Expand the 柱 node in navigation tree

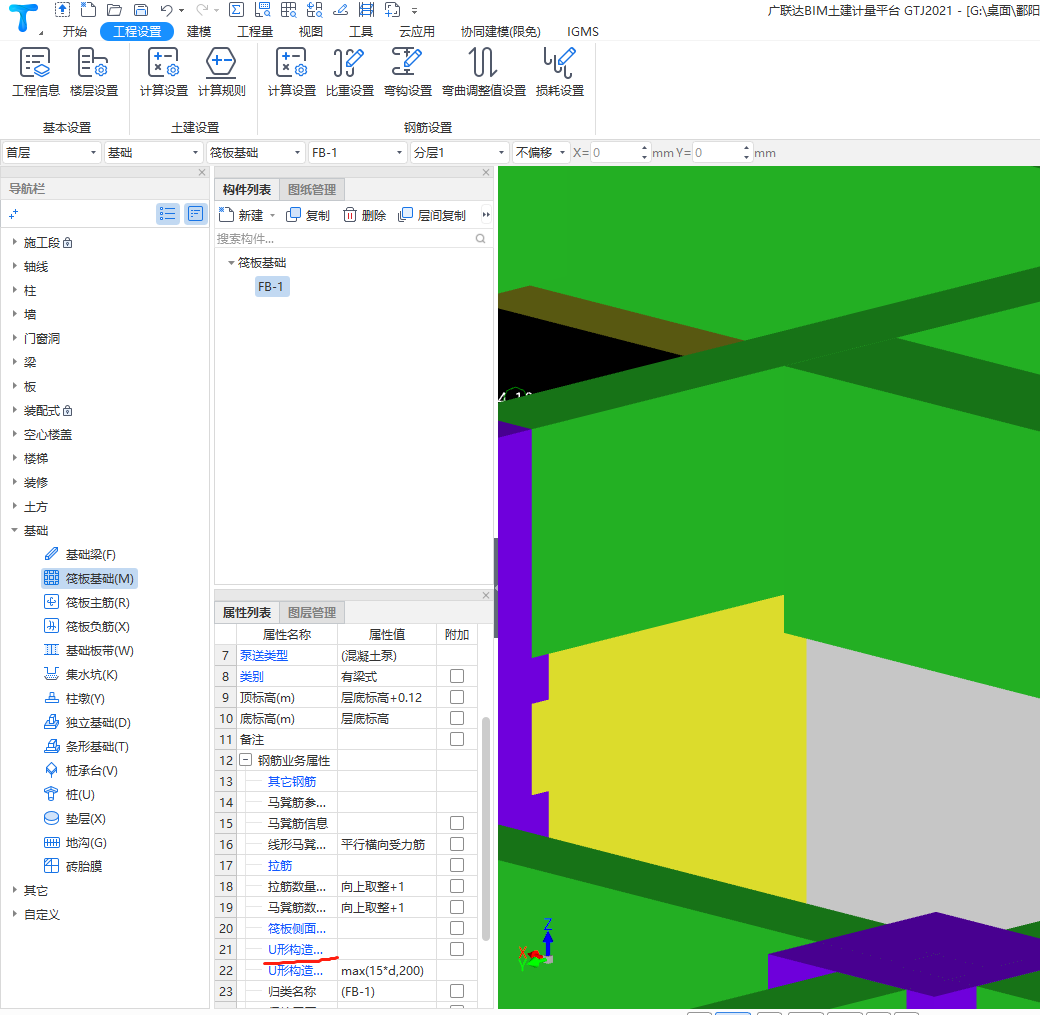(x=15, y=290)
